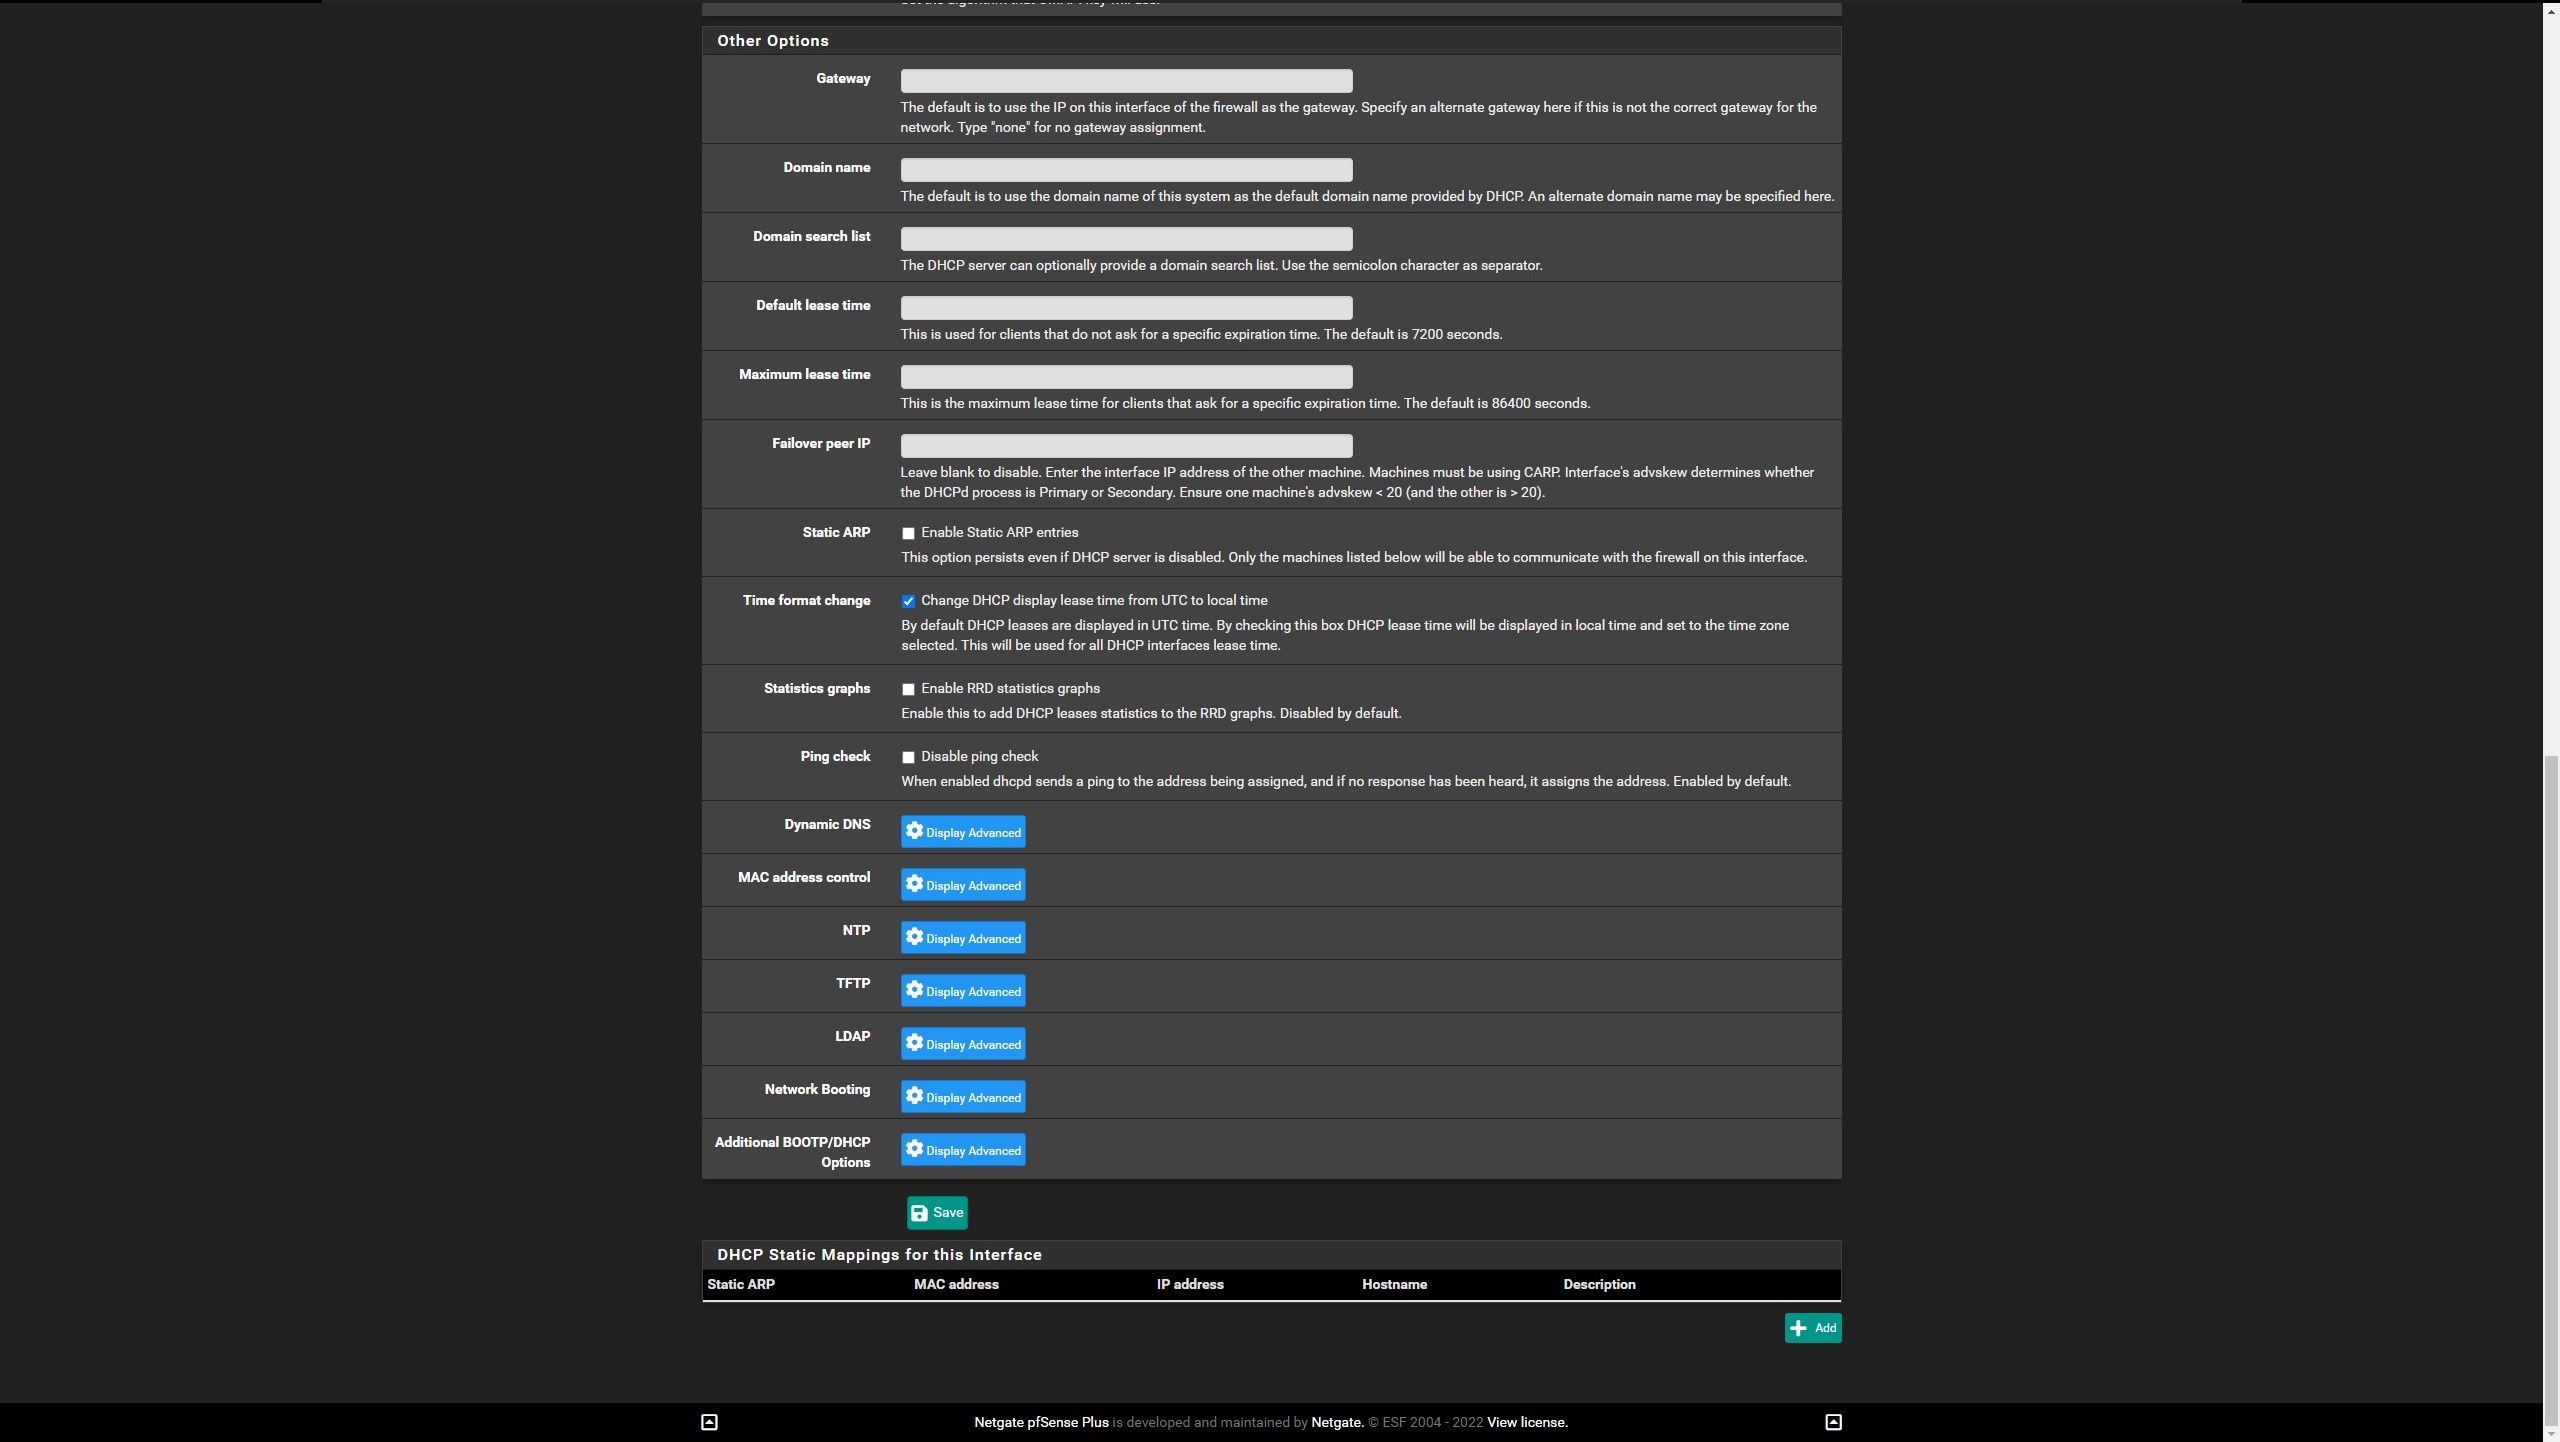Enable Static ARP entries checkbox
Screen dimensions: 2560x1442
tap(908, 533)
